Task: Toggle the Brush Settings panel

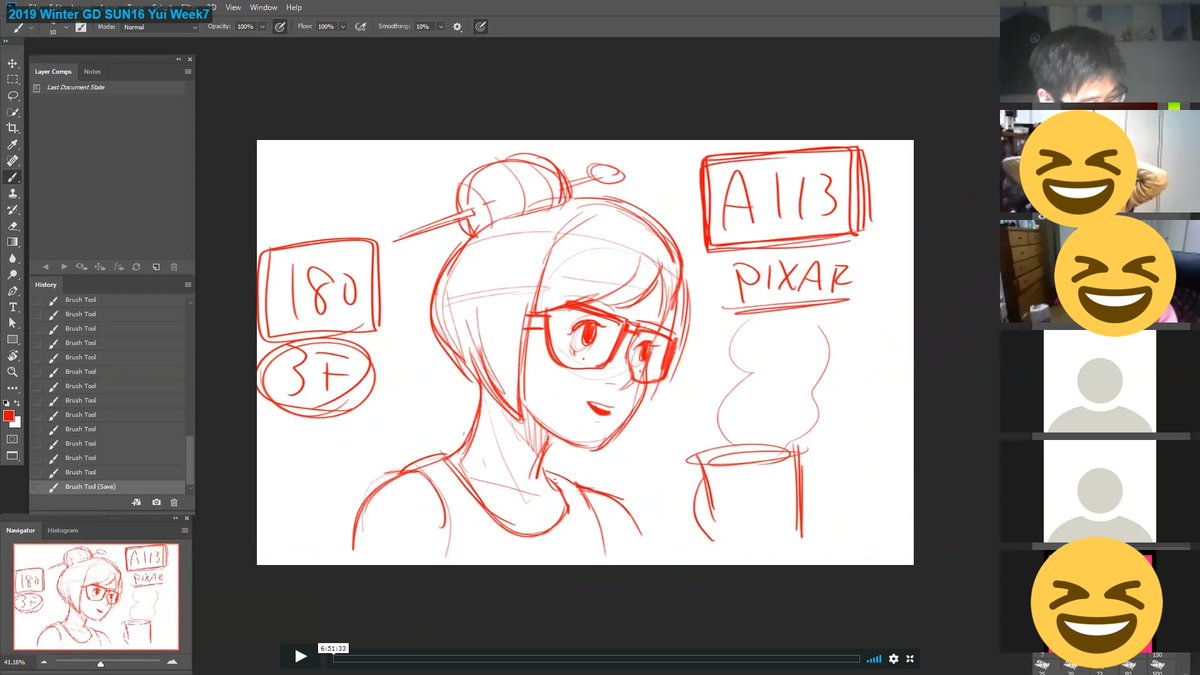Action: click(81, 27)
